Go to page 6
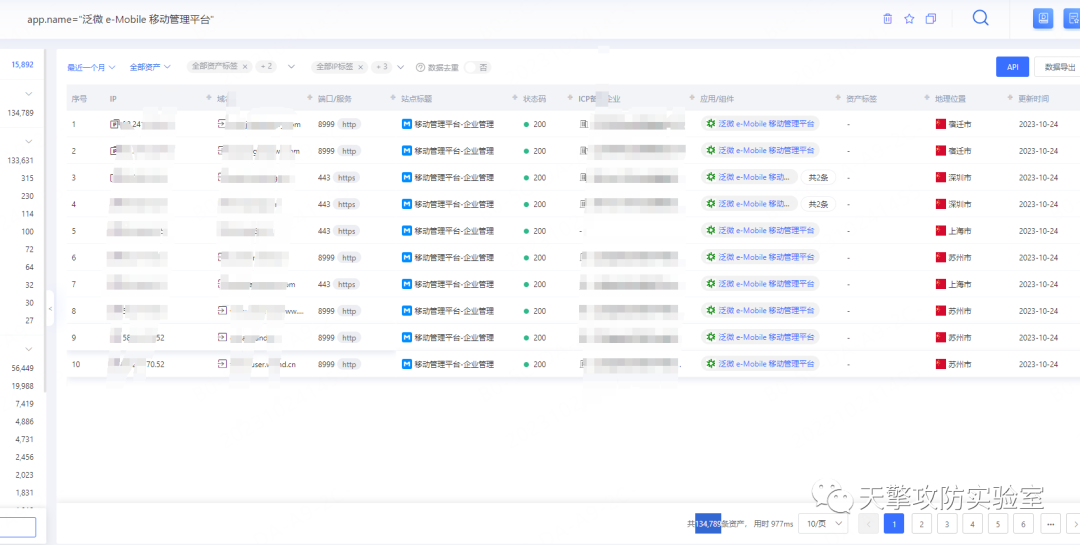 point(1024,524)
